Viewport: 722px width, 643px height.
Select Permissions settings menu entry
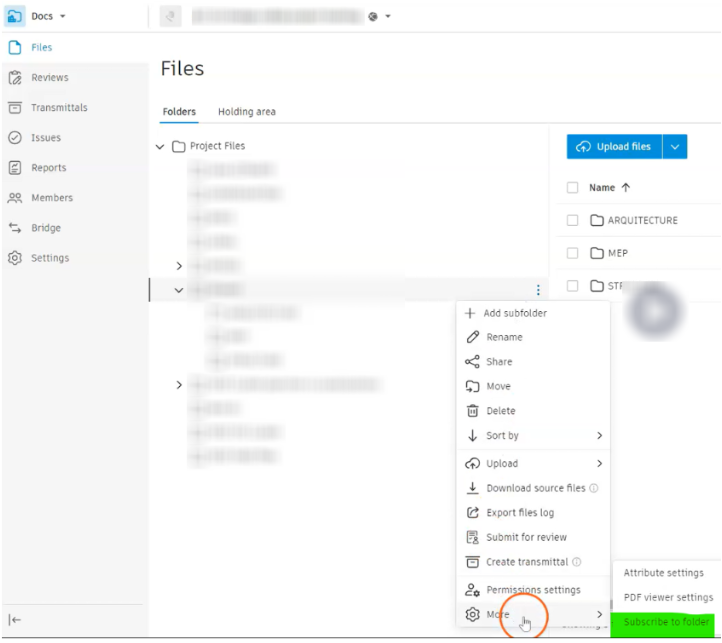coord(533,590)
